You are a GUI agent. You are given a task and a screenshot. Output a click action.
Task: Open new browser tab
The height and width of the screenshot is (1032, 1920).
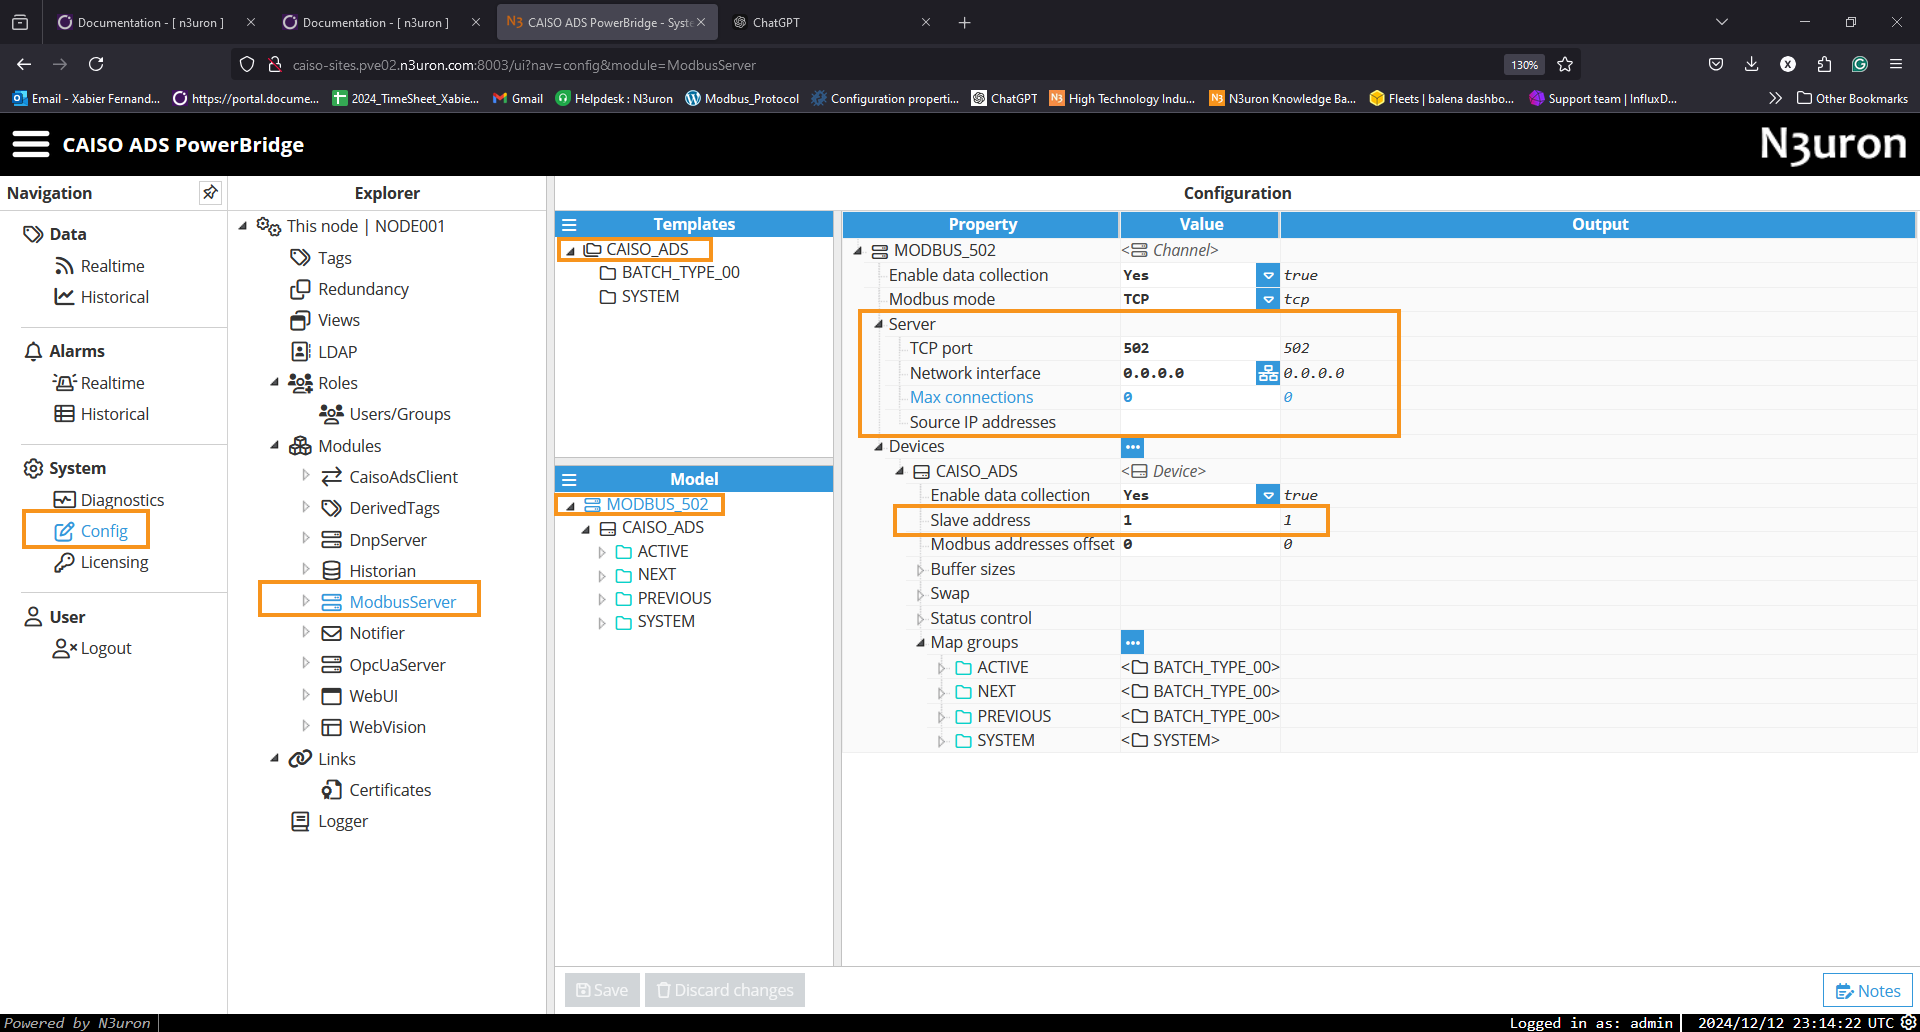coord(964,22)
